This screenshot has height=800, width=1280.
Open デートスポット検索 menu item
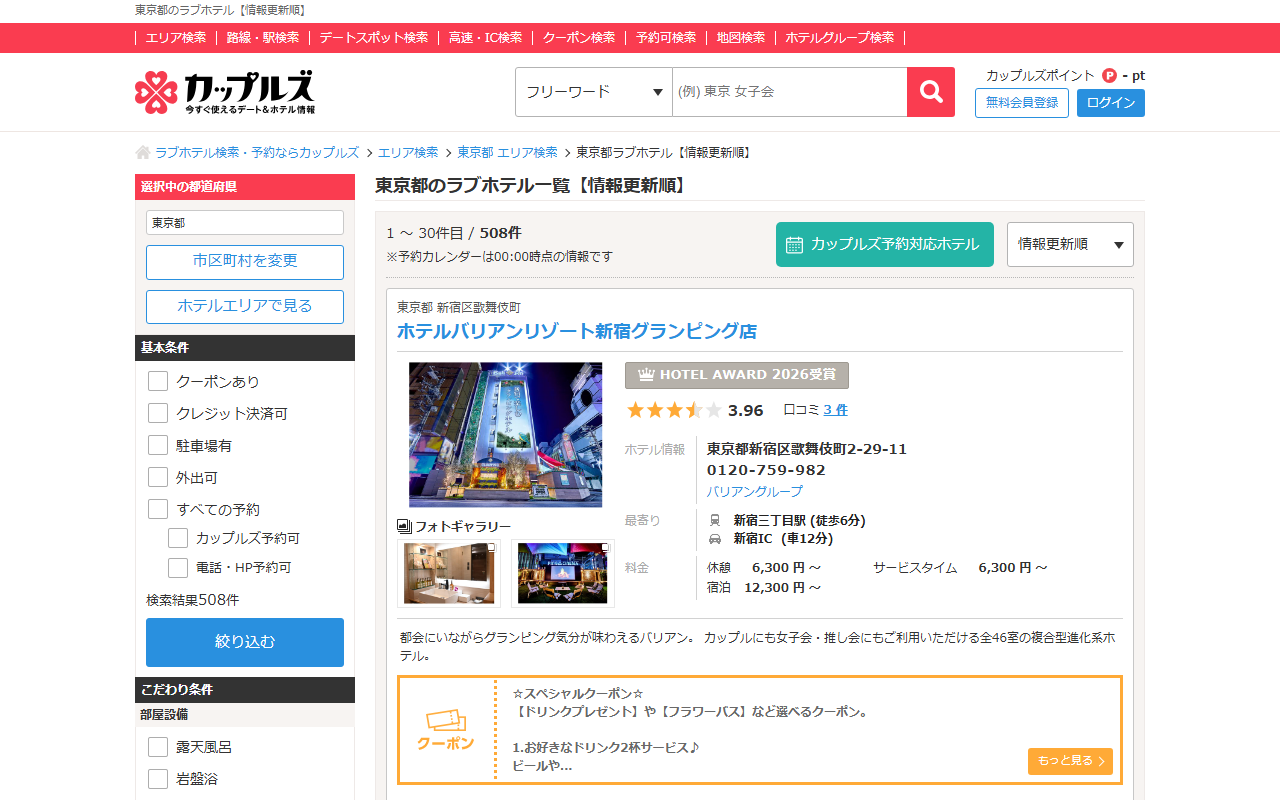[374, 38]
